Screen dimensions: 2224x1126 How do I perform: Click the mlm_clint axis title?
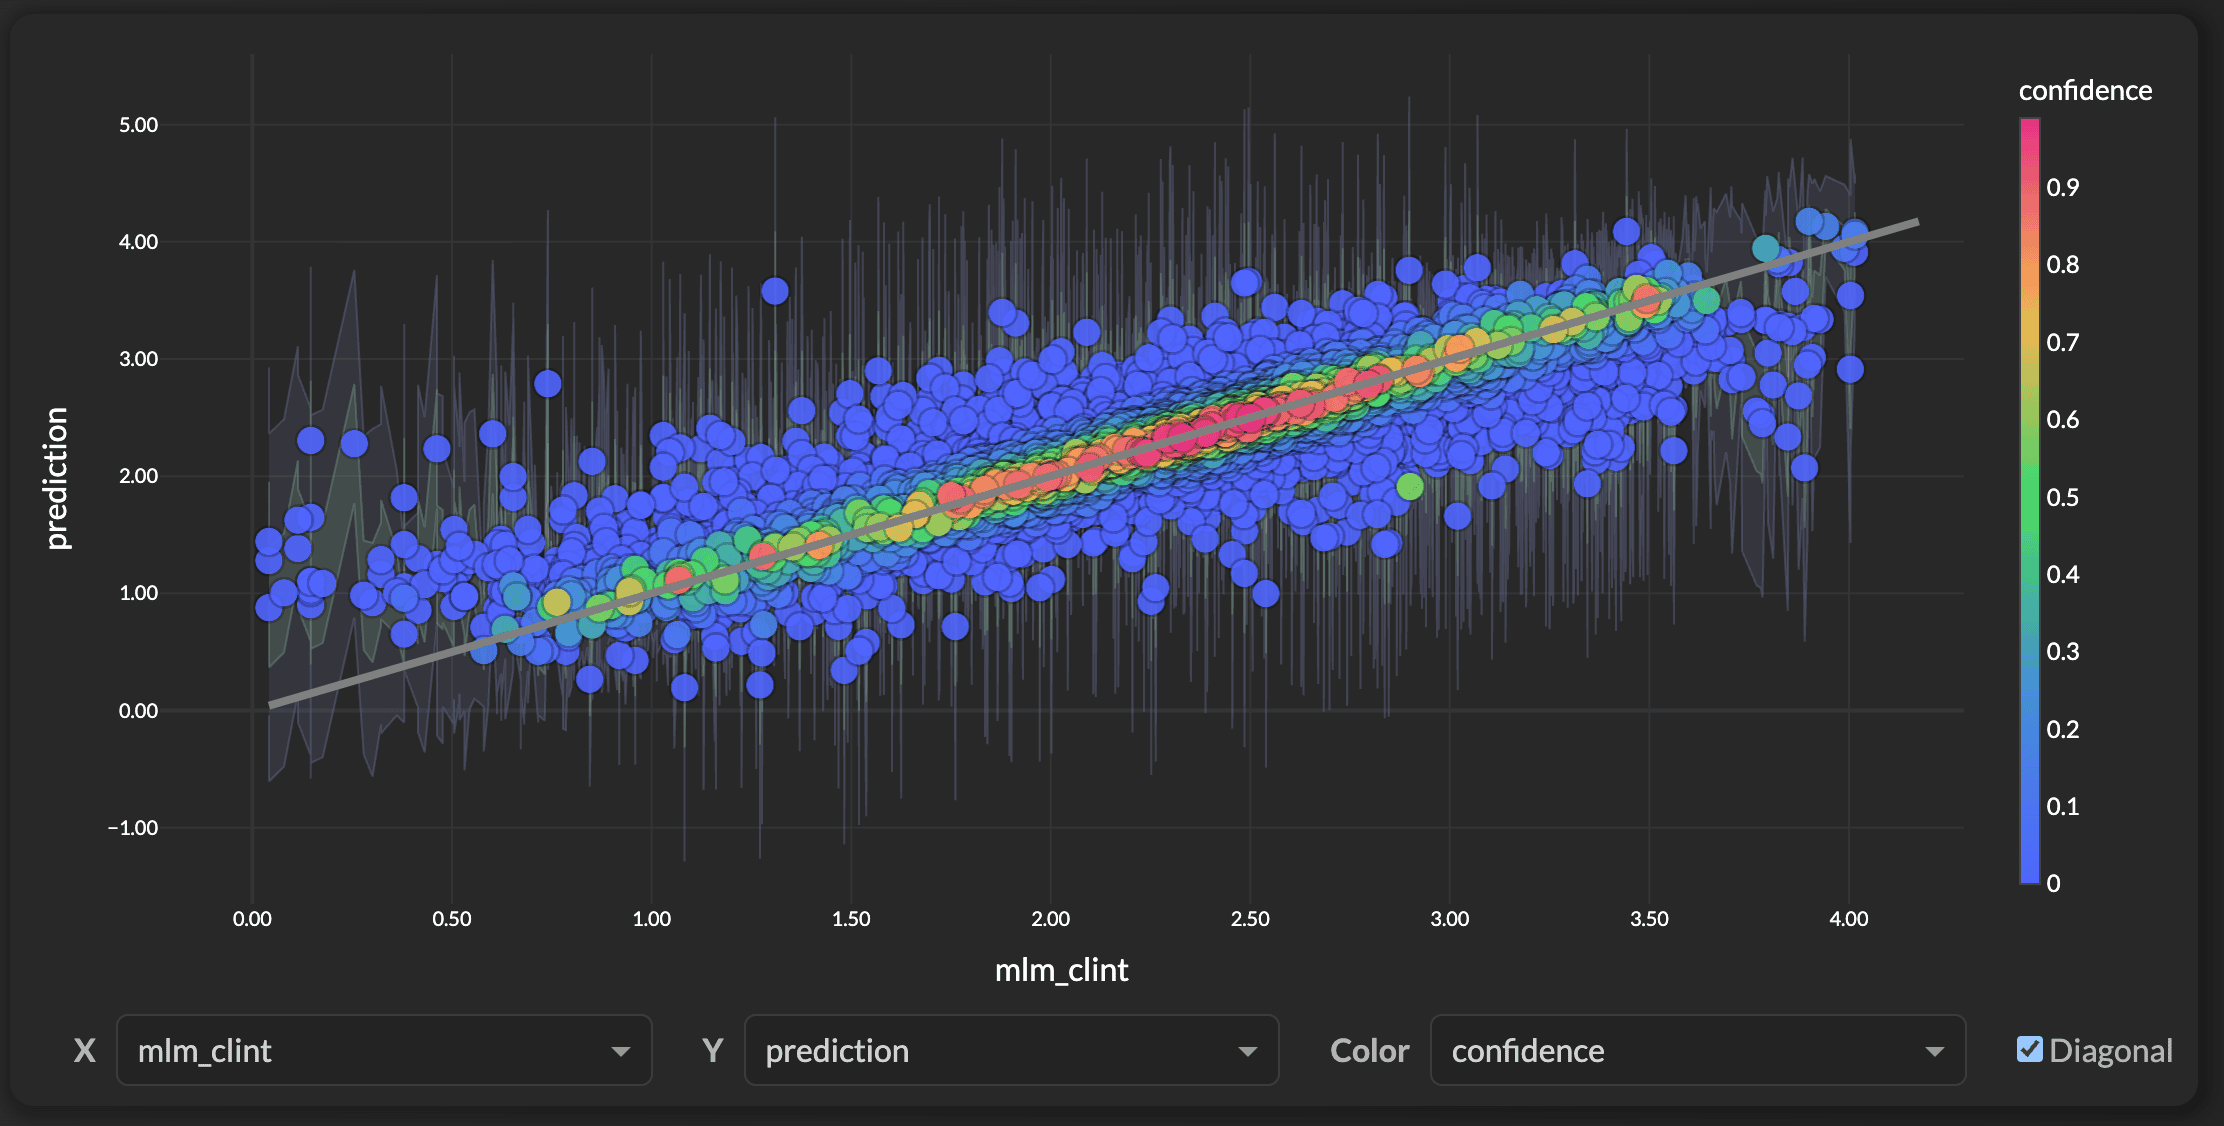coord(1062,969)
